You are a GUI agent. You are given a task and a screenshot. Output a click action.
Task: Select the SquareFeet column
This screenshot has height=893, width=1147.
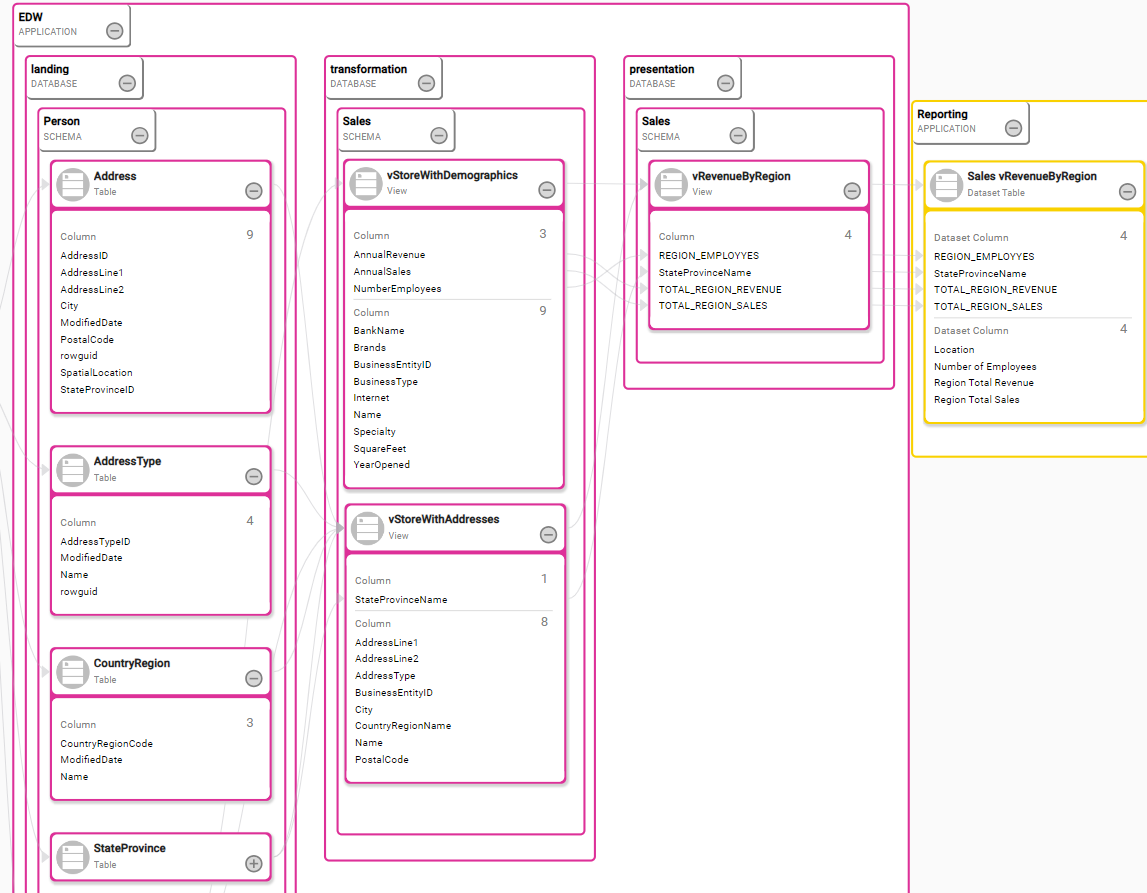pos(380,449)
